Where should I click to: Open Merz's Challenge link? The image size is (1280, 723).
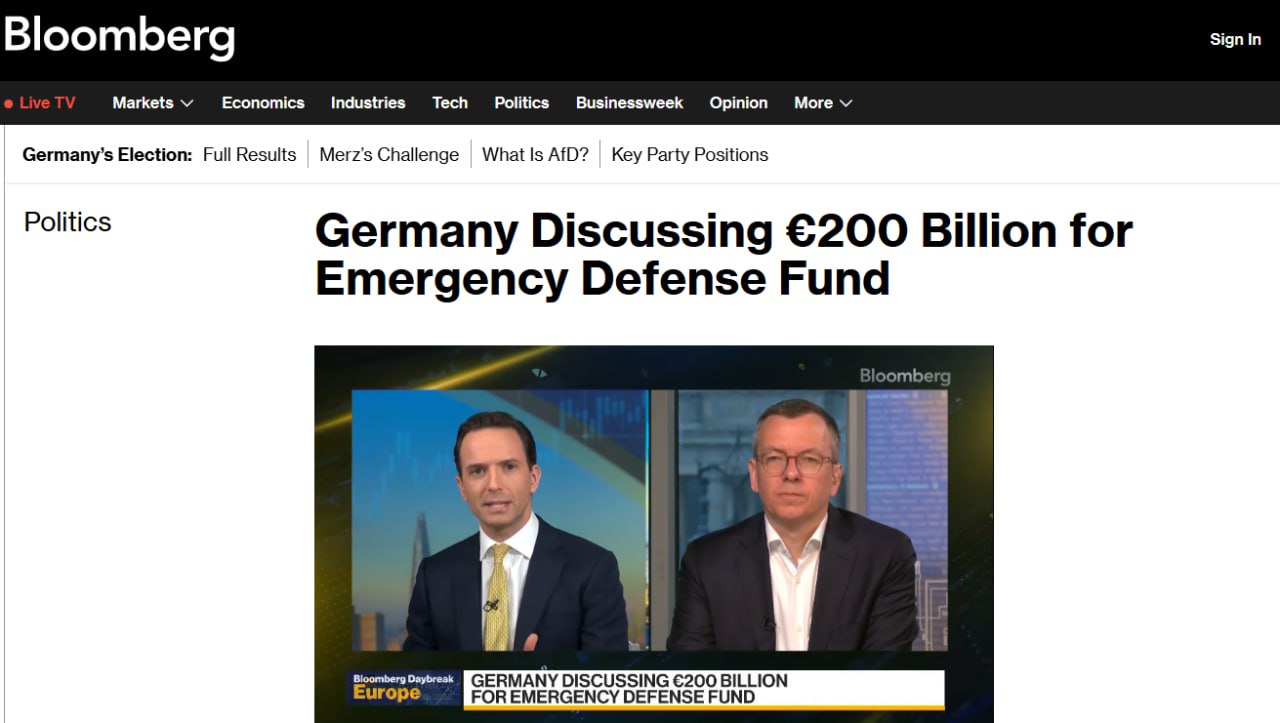pos(389,154)
